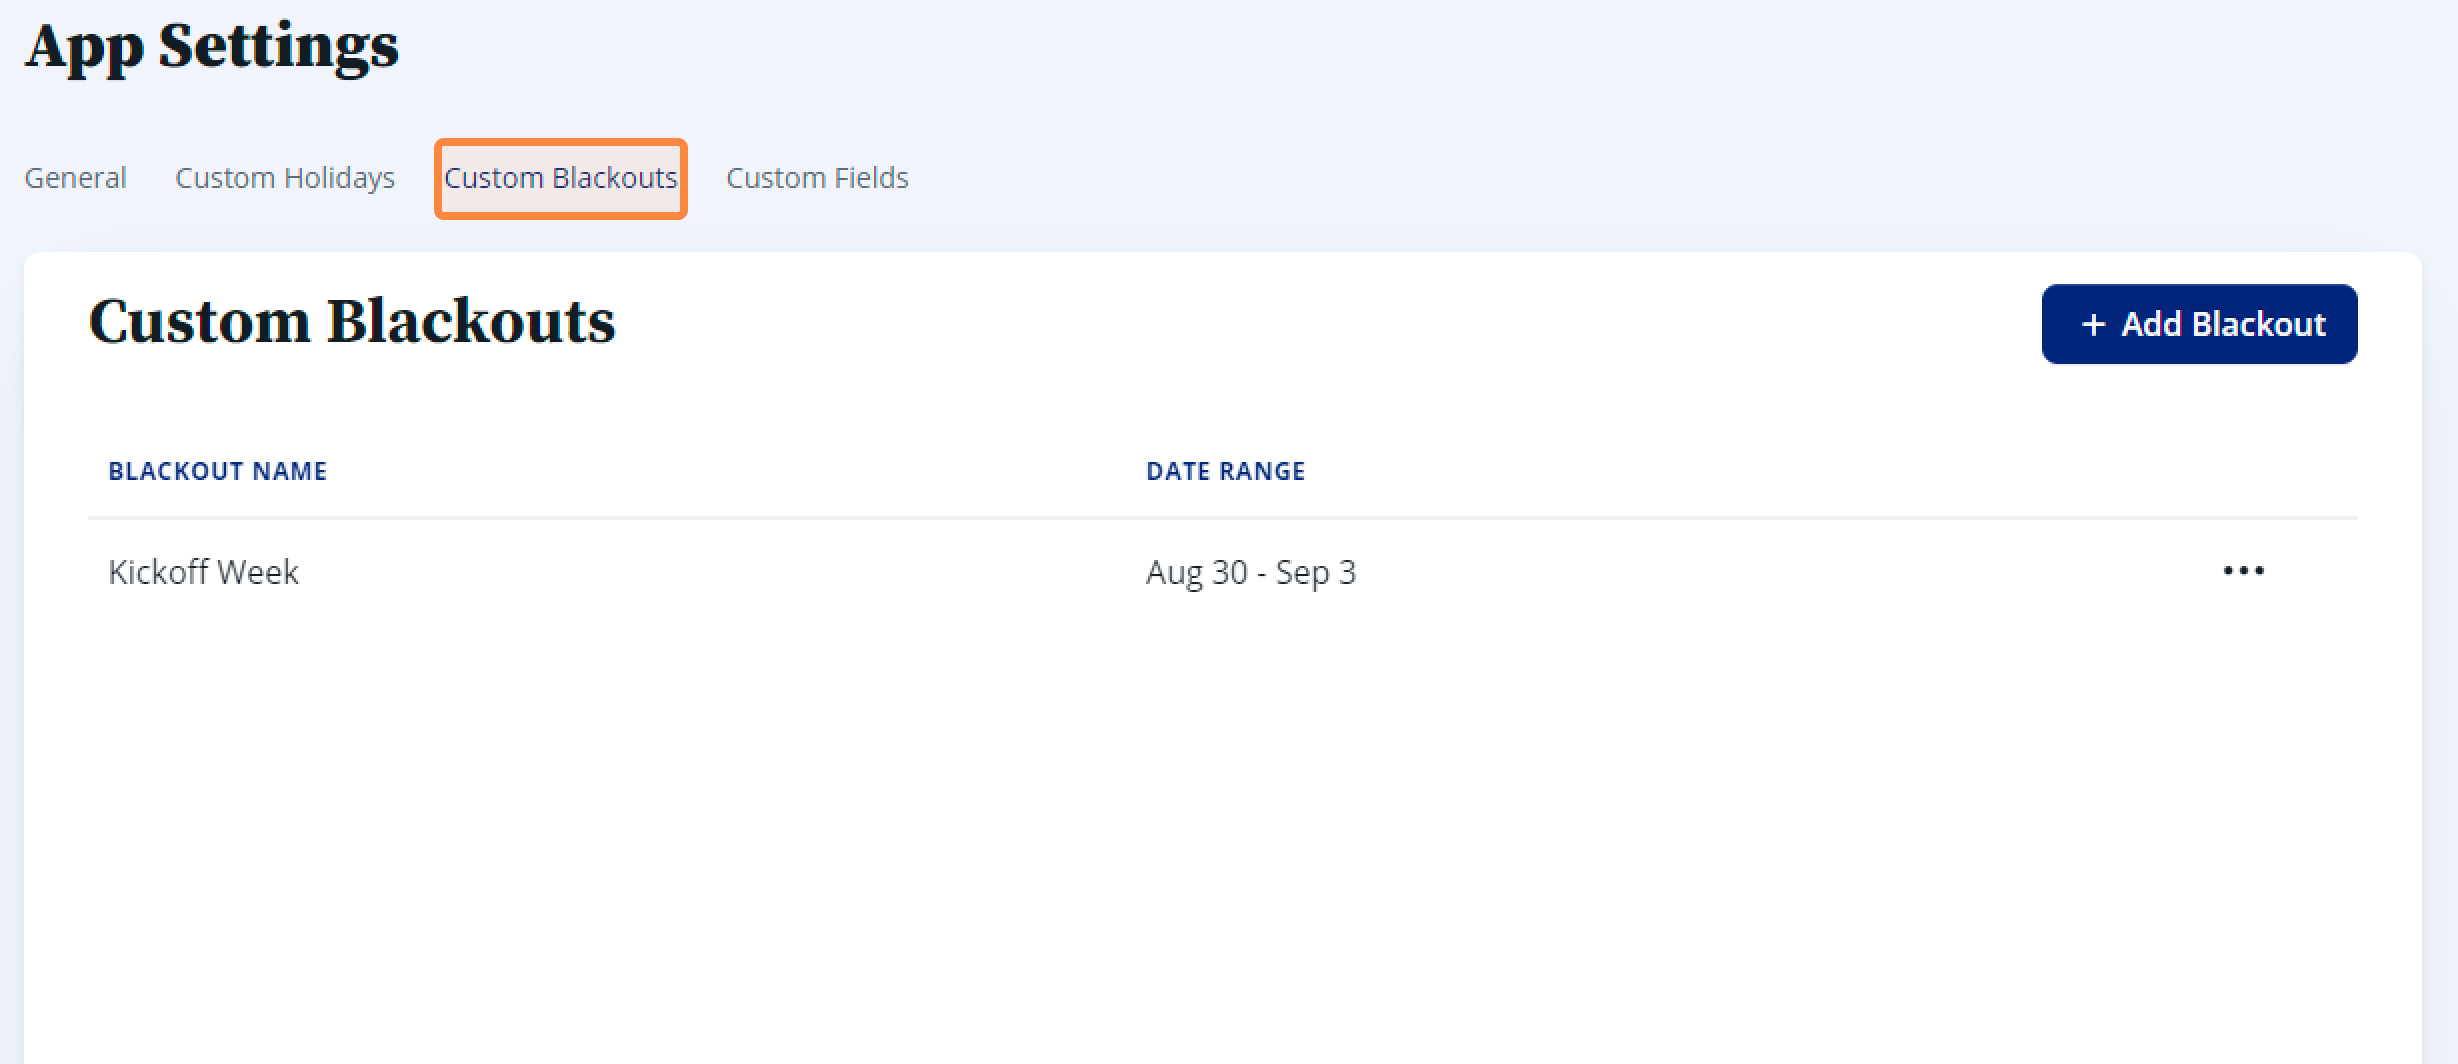Click the divider line under the column headers

[x=1222, y=518]
